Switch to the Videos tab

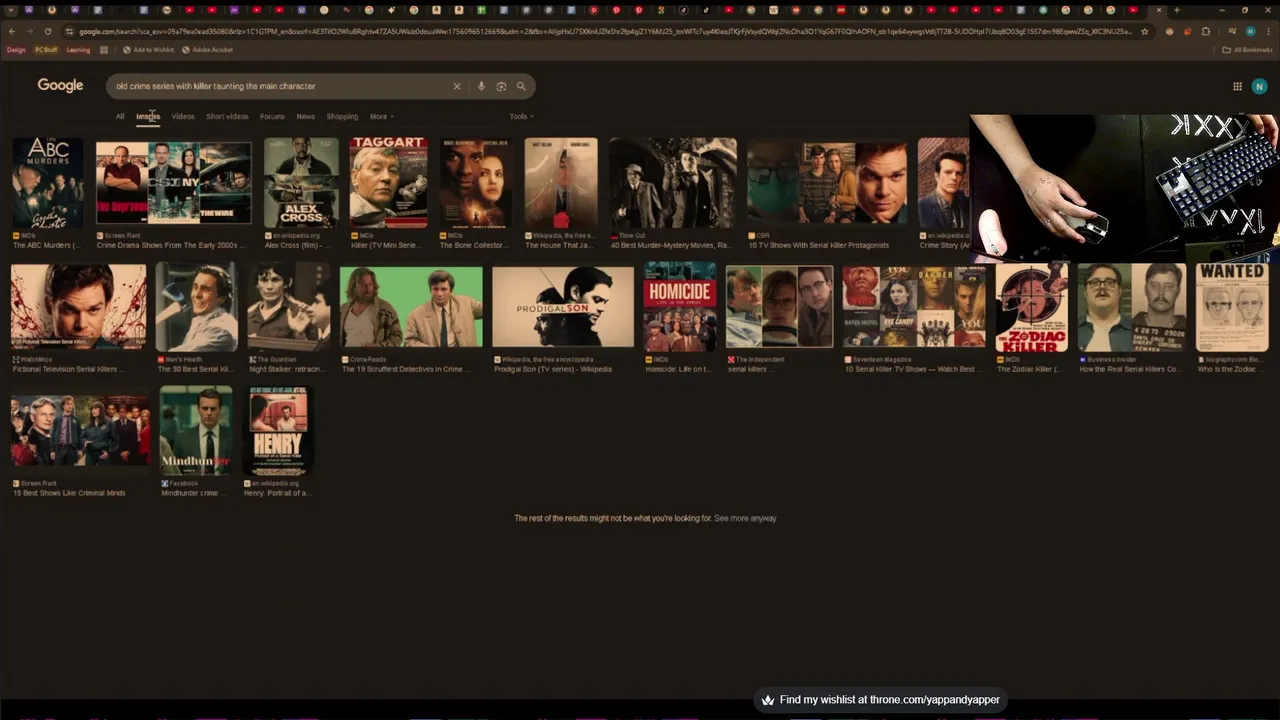(x=183, y=116)
